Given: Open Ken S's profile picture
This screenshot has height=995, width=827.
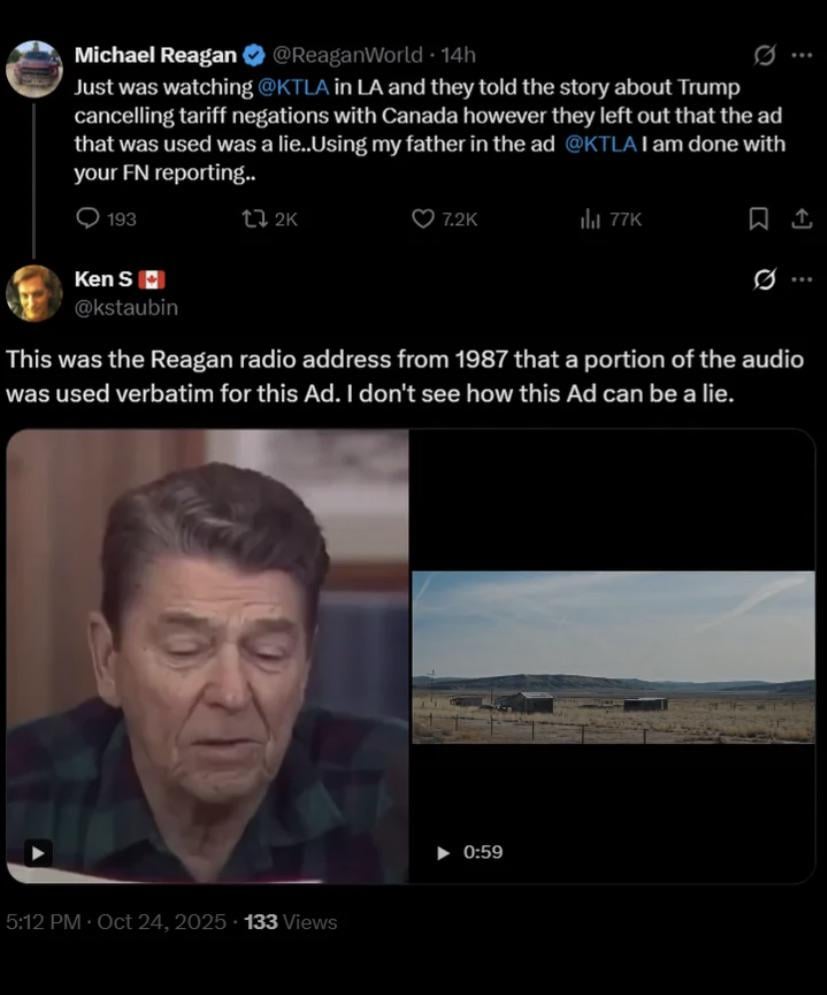Looking at the screenshot, I should [34, 293].
